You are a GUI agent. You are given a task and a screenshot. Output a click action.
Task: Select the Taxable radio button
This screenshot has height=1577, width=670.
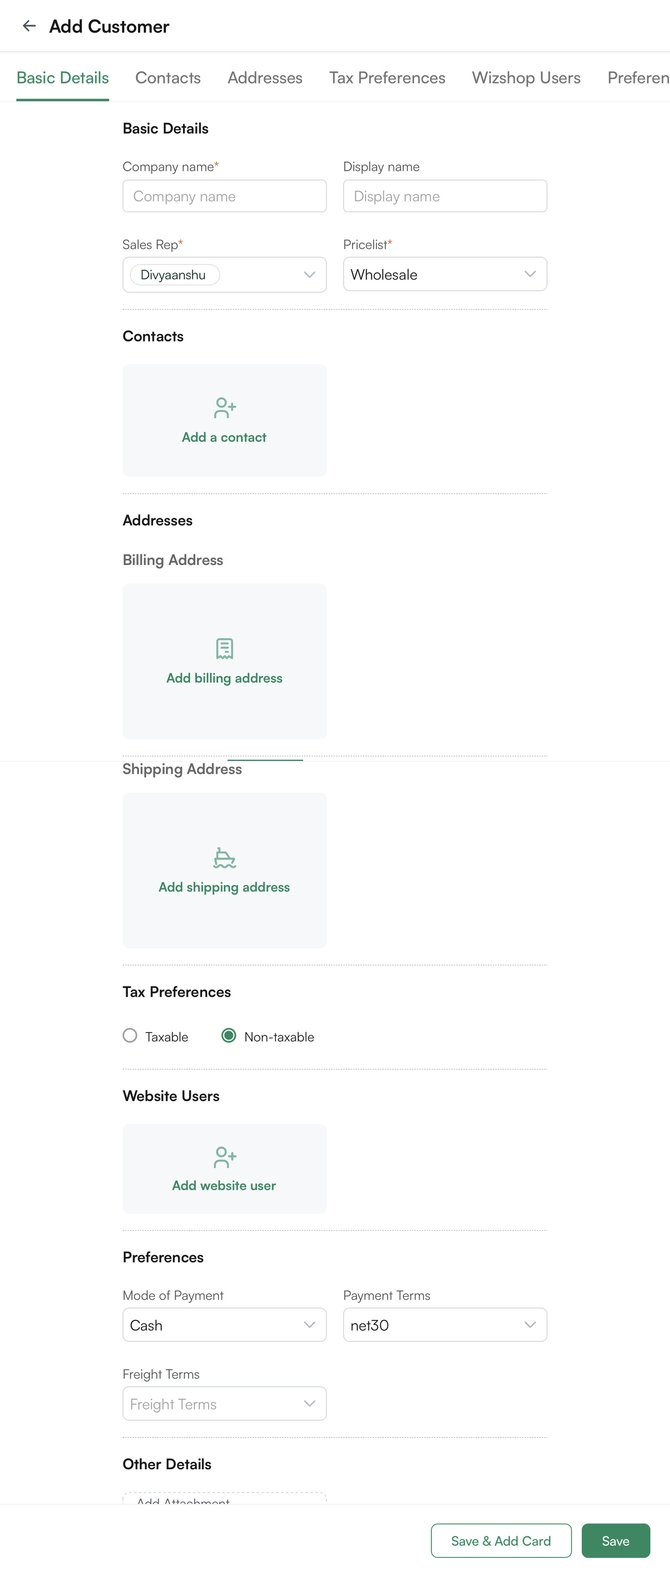click(129, 1036)
